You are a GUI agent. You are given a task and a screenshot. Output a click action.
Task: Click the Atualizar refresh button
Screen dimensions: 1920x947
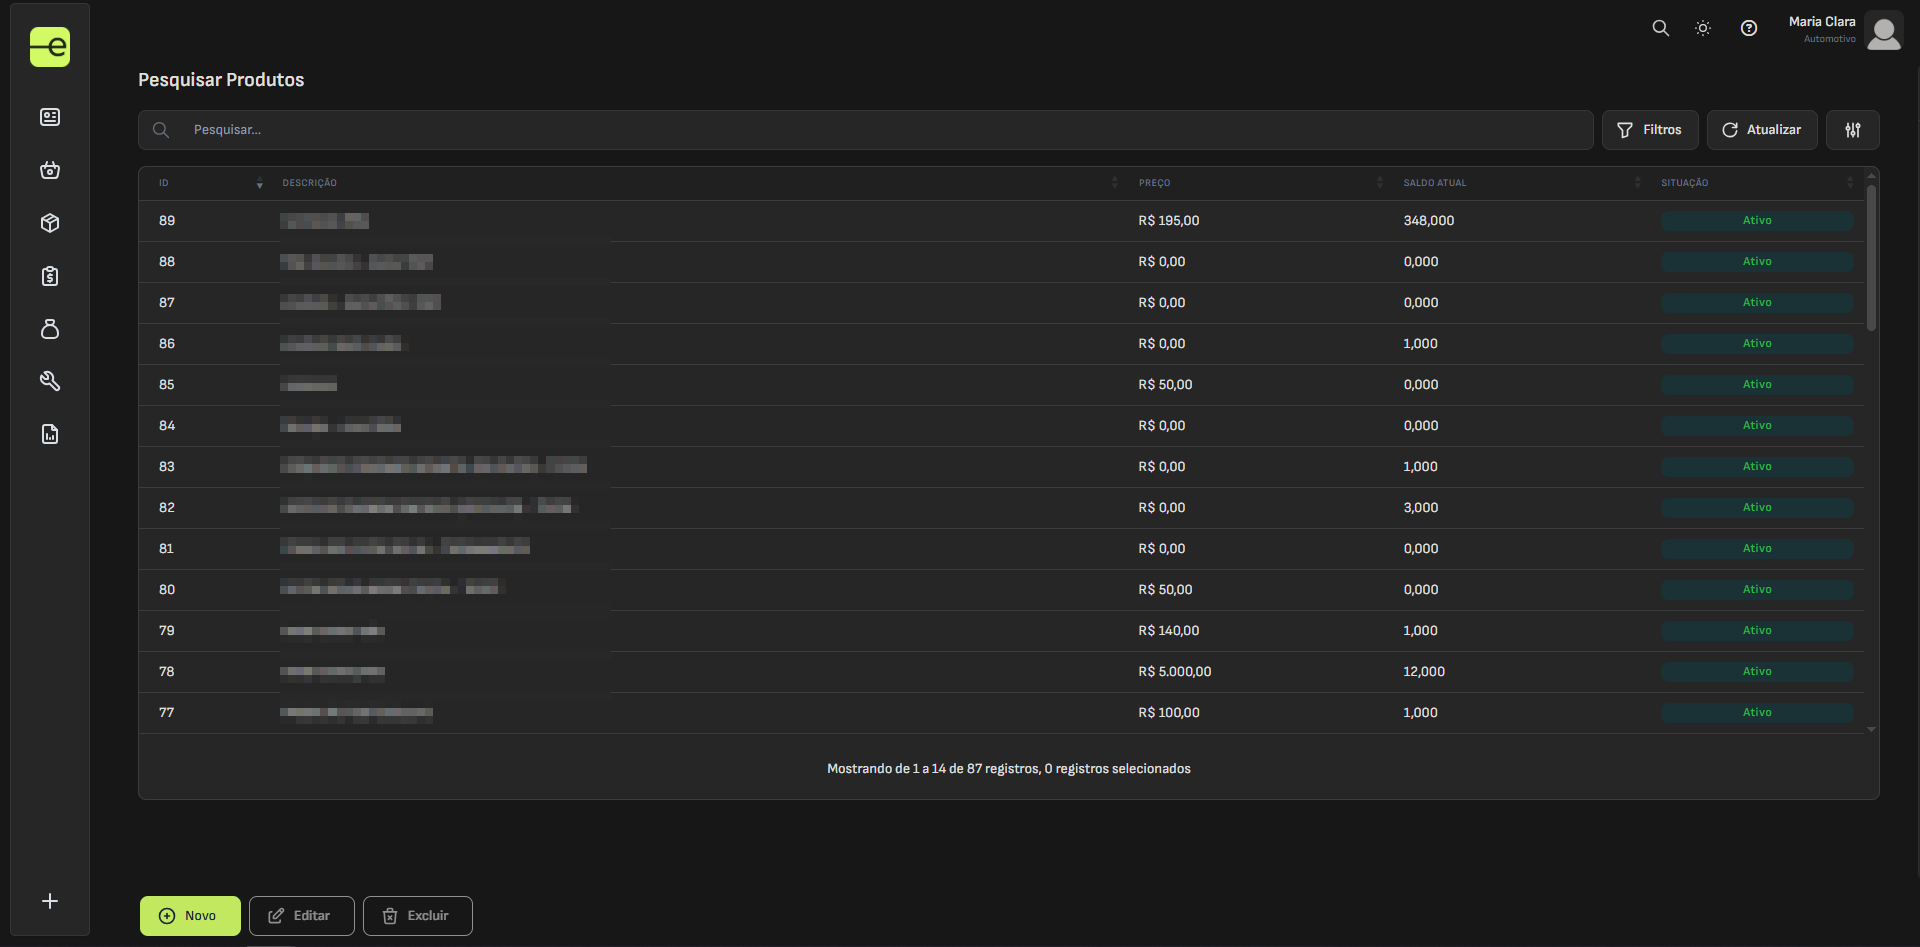click(1762, 130)
